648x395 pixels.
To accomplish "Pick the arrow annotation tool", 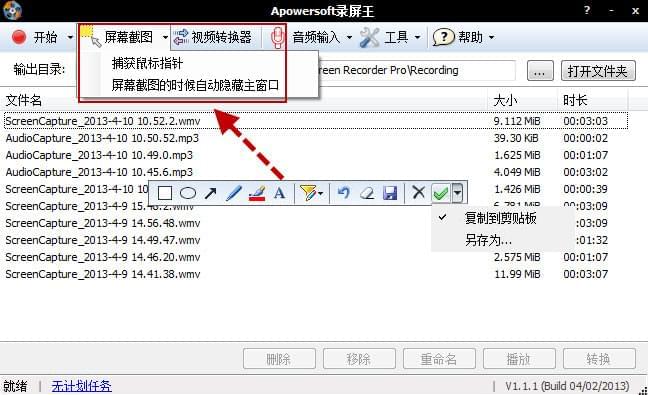I will click(x=211, y=193).
